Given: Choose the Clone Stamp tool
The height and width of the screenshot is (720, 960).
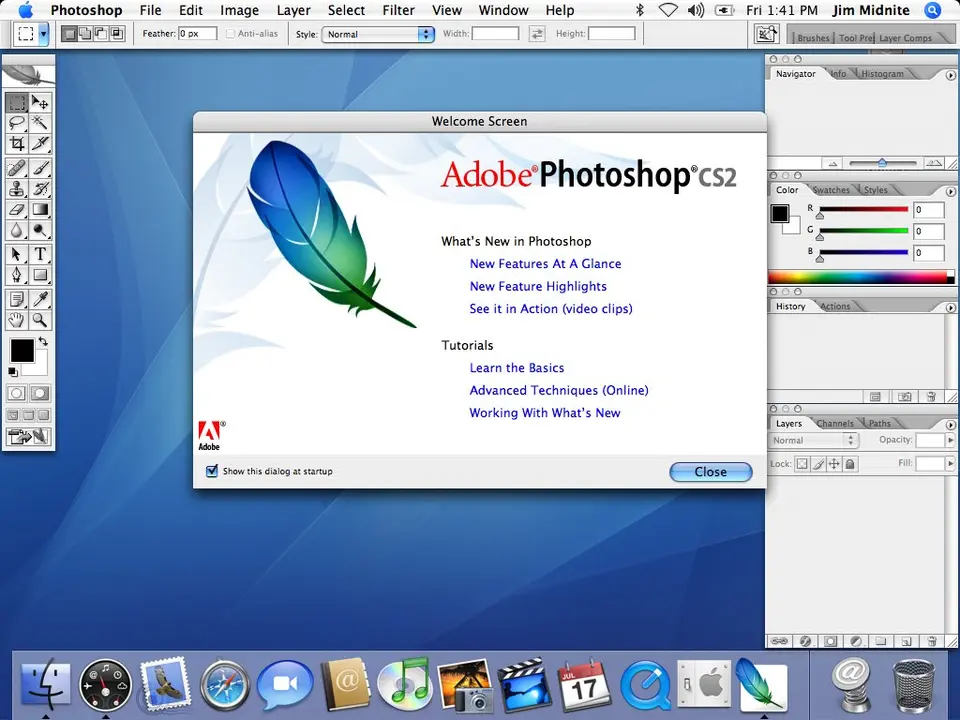Looking at the screenshot, I should (17, 188).
